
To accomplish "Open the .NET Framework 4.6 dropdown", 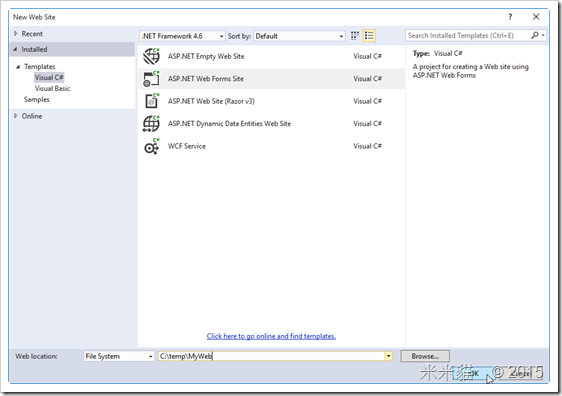I will pyautogui.click(x=182, y=36).
